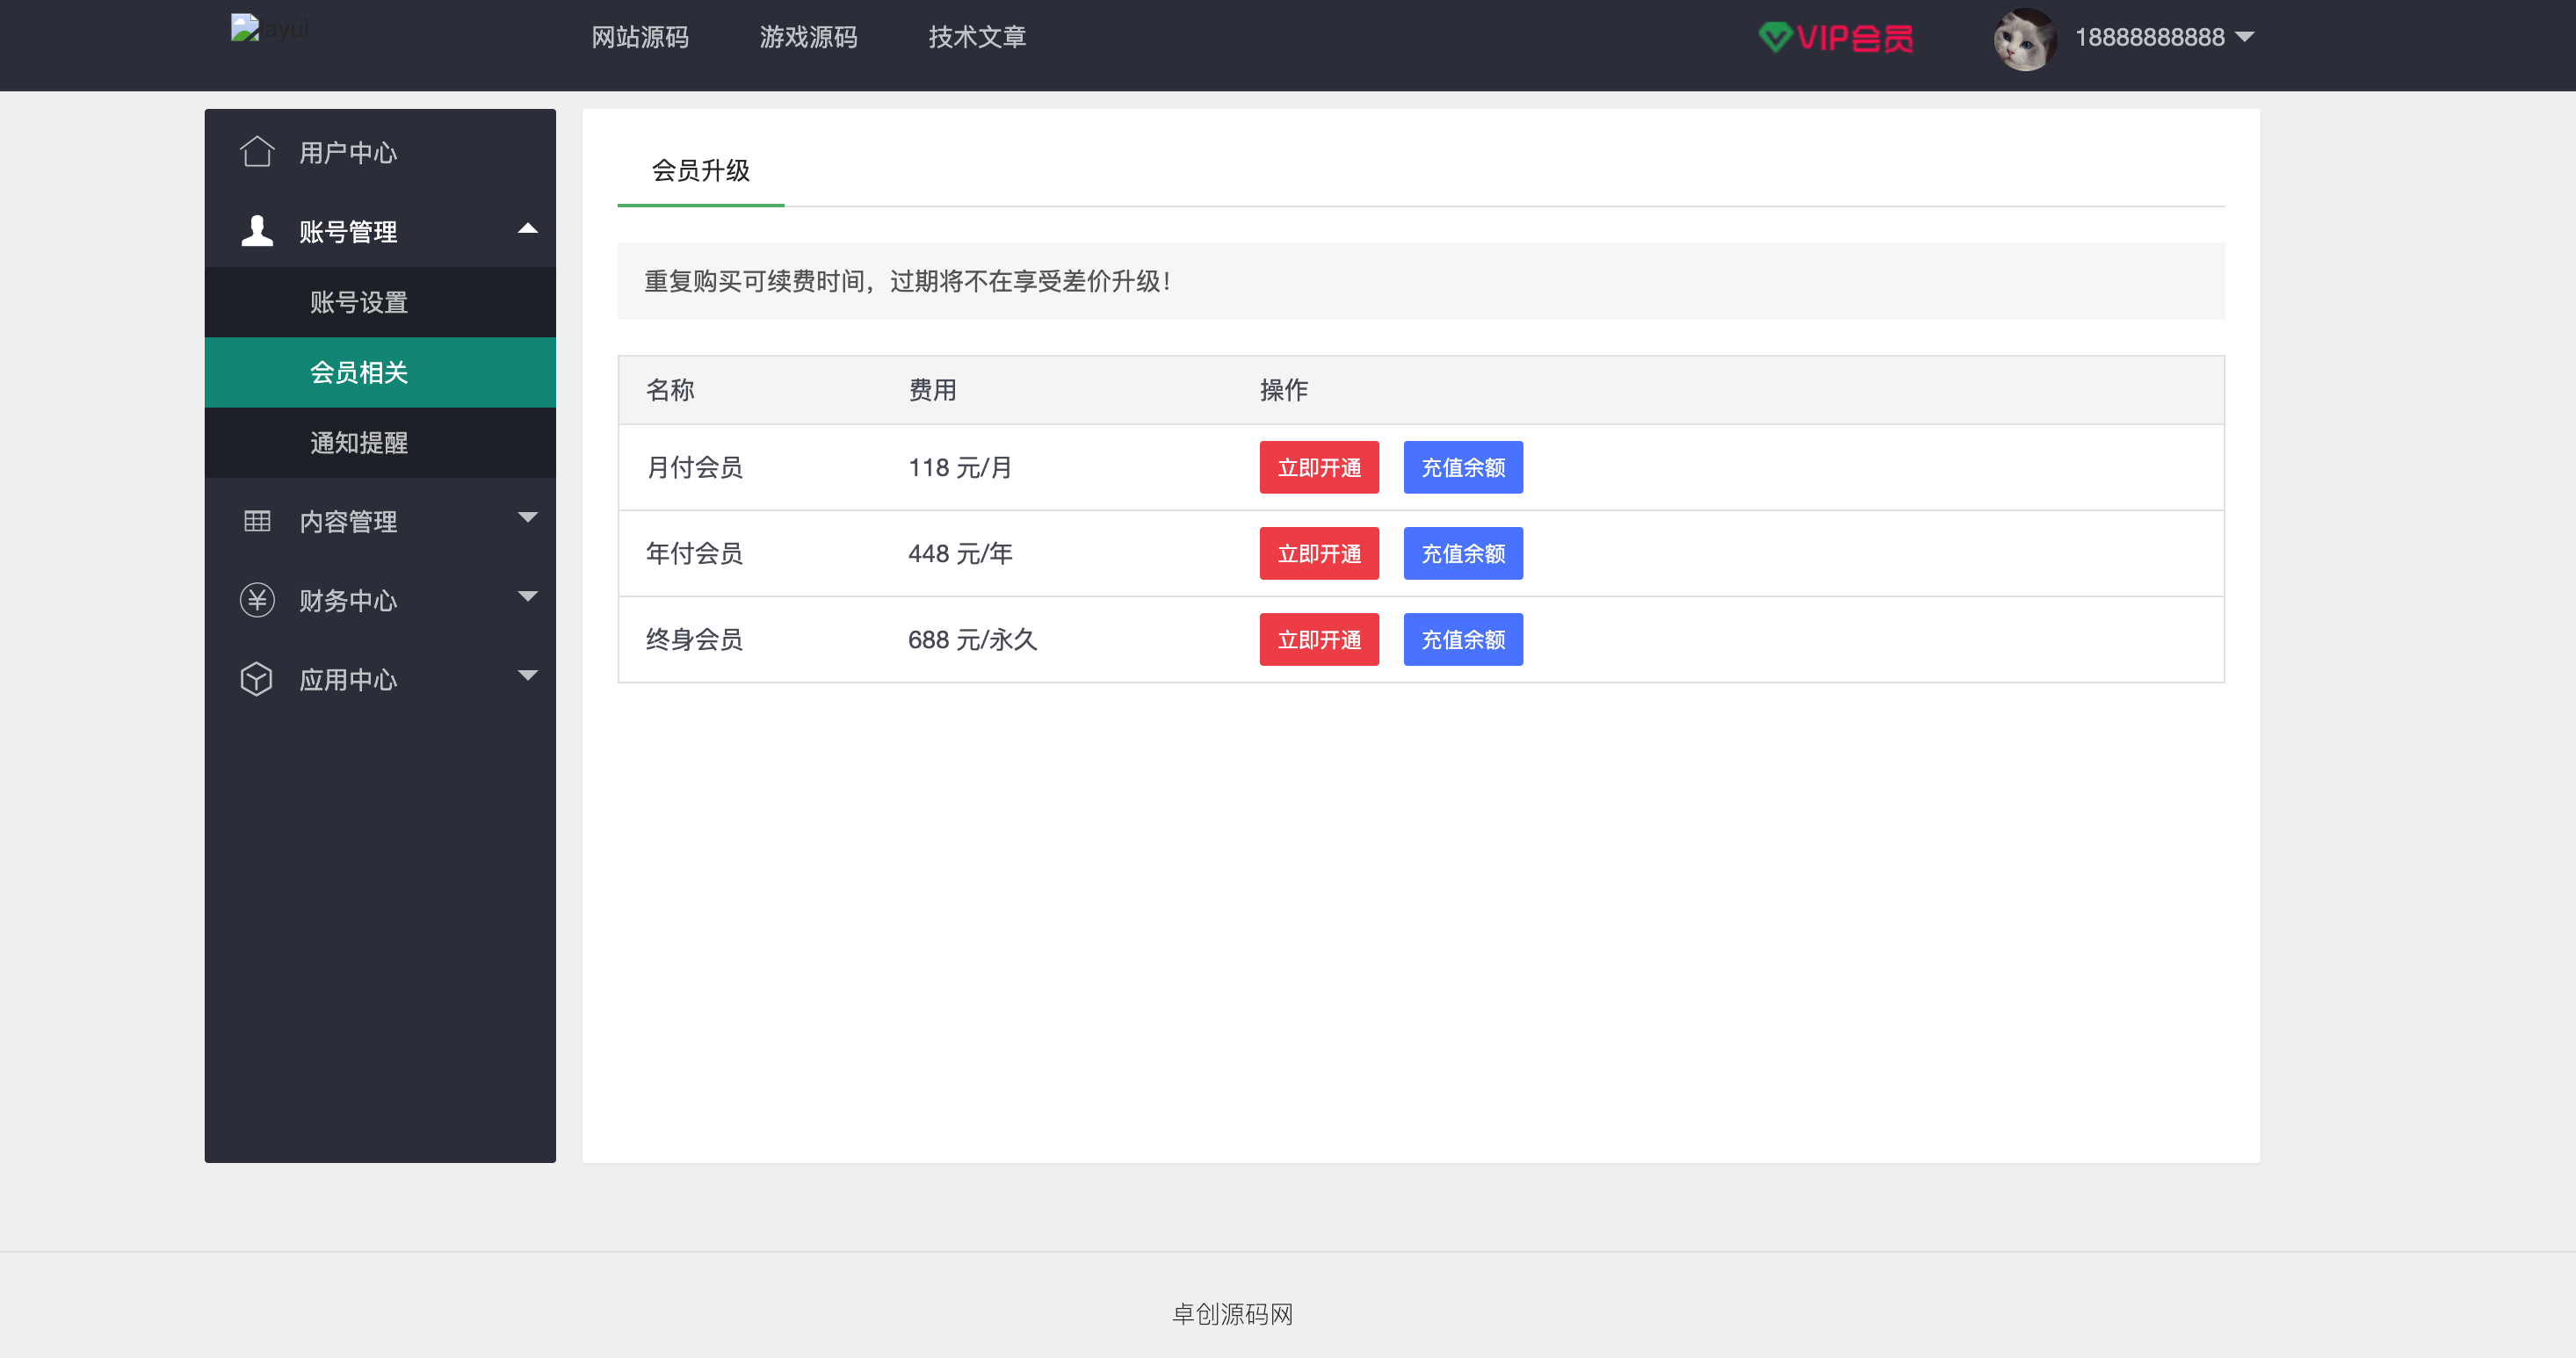Click 充值余额 for 年付会员
This screenshot has width=2576, height=1358.
coord(1463,553)
